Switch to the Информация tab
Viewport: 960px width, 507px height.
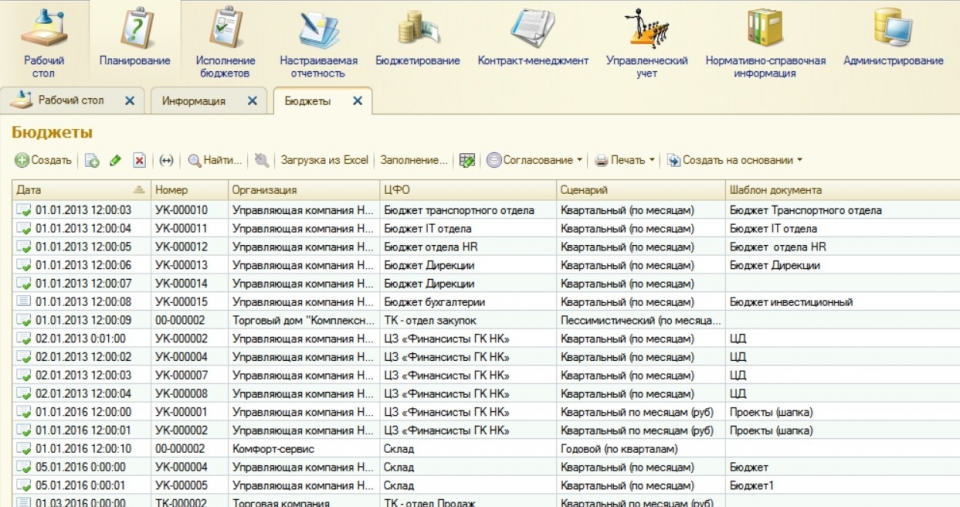193,101
